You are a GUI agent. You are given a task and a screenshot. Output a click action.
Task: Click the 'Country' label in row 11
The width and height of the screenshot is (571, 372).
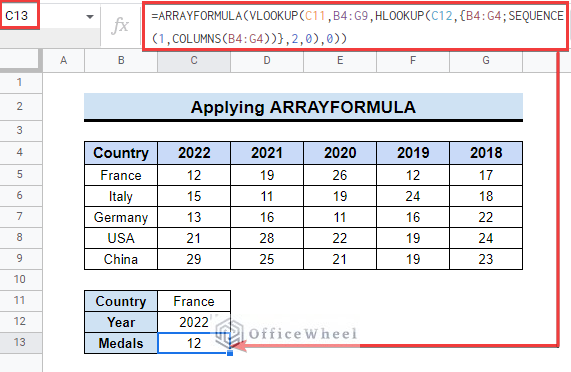(121, 301)
